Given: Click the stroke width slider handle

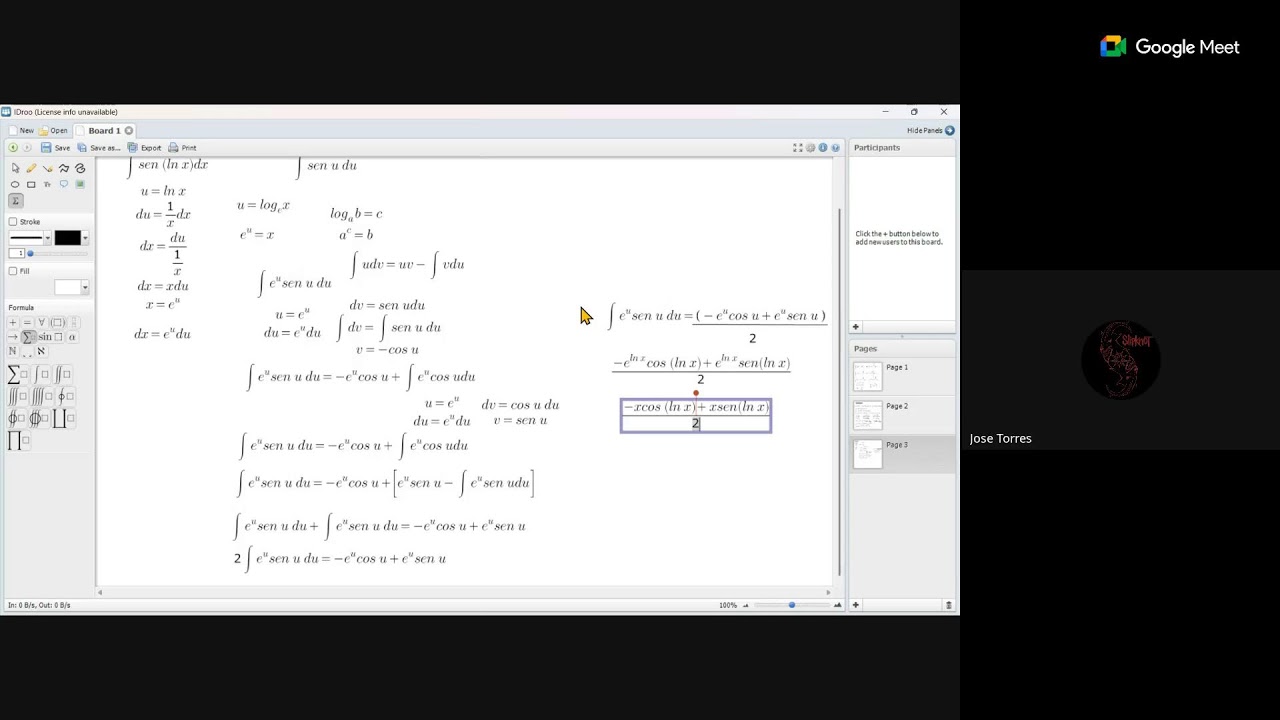Looking at the screenshot, I should (30, 254).
